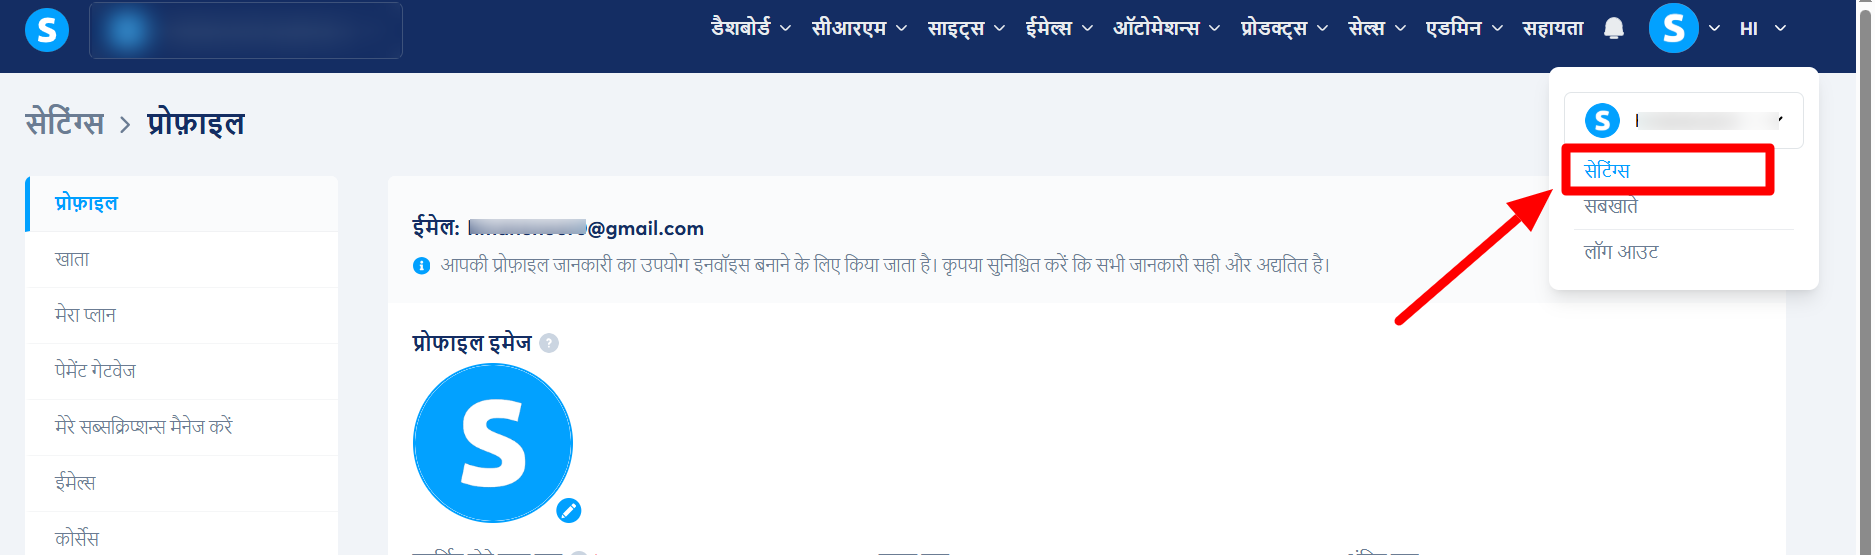Viewport: 1875px width, 555px height.
Task: Select लॉग आउट in the account dropdown
Action: [x=1621, y=252]
